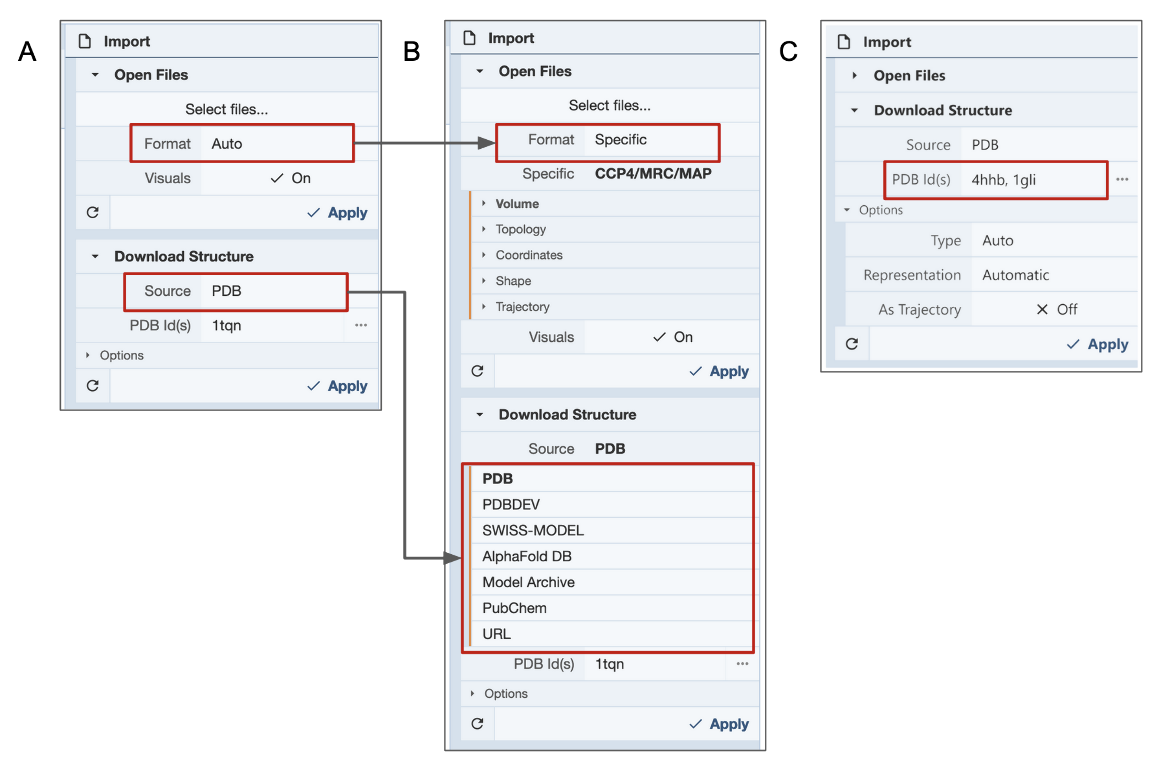Click the Import document icon in panel B
The image size is (1170, 769).
click(x=469, y=39)
